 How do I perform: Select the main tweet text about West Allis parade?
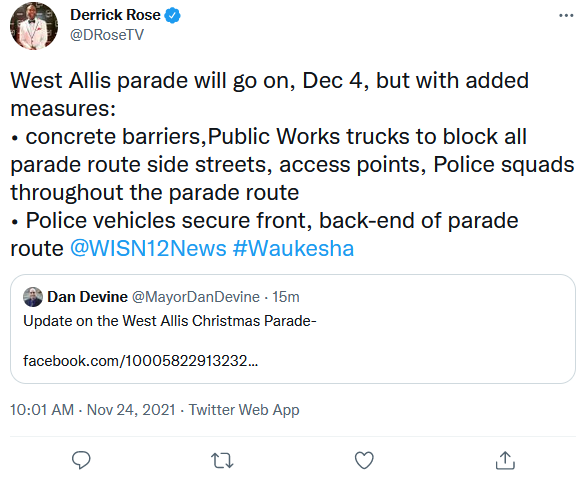click(292, 164)
